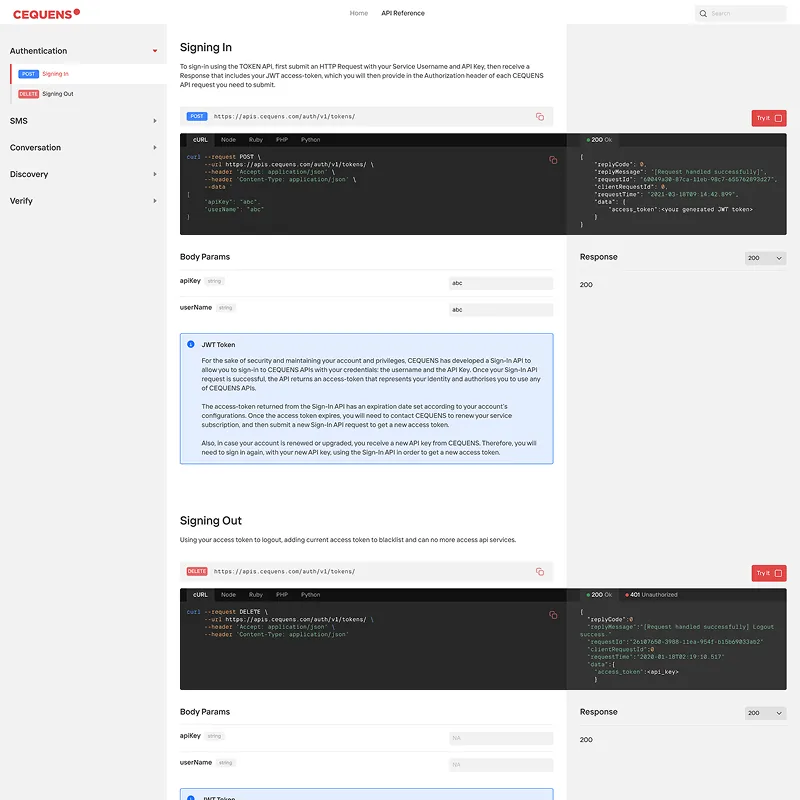
Task: Click Try It button for Signing Out
Action: click(769, 573)
